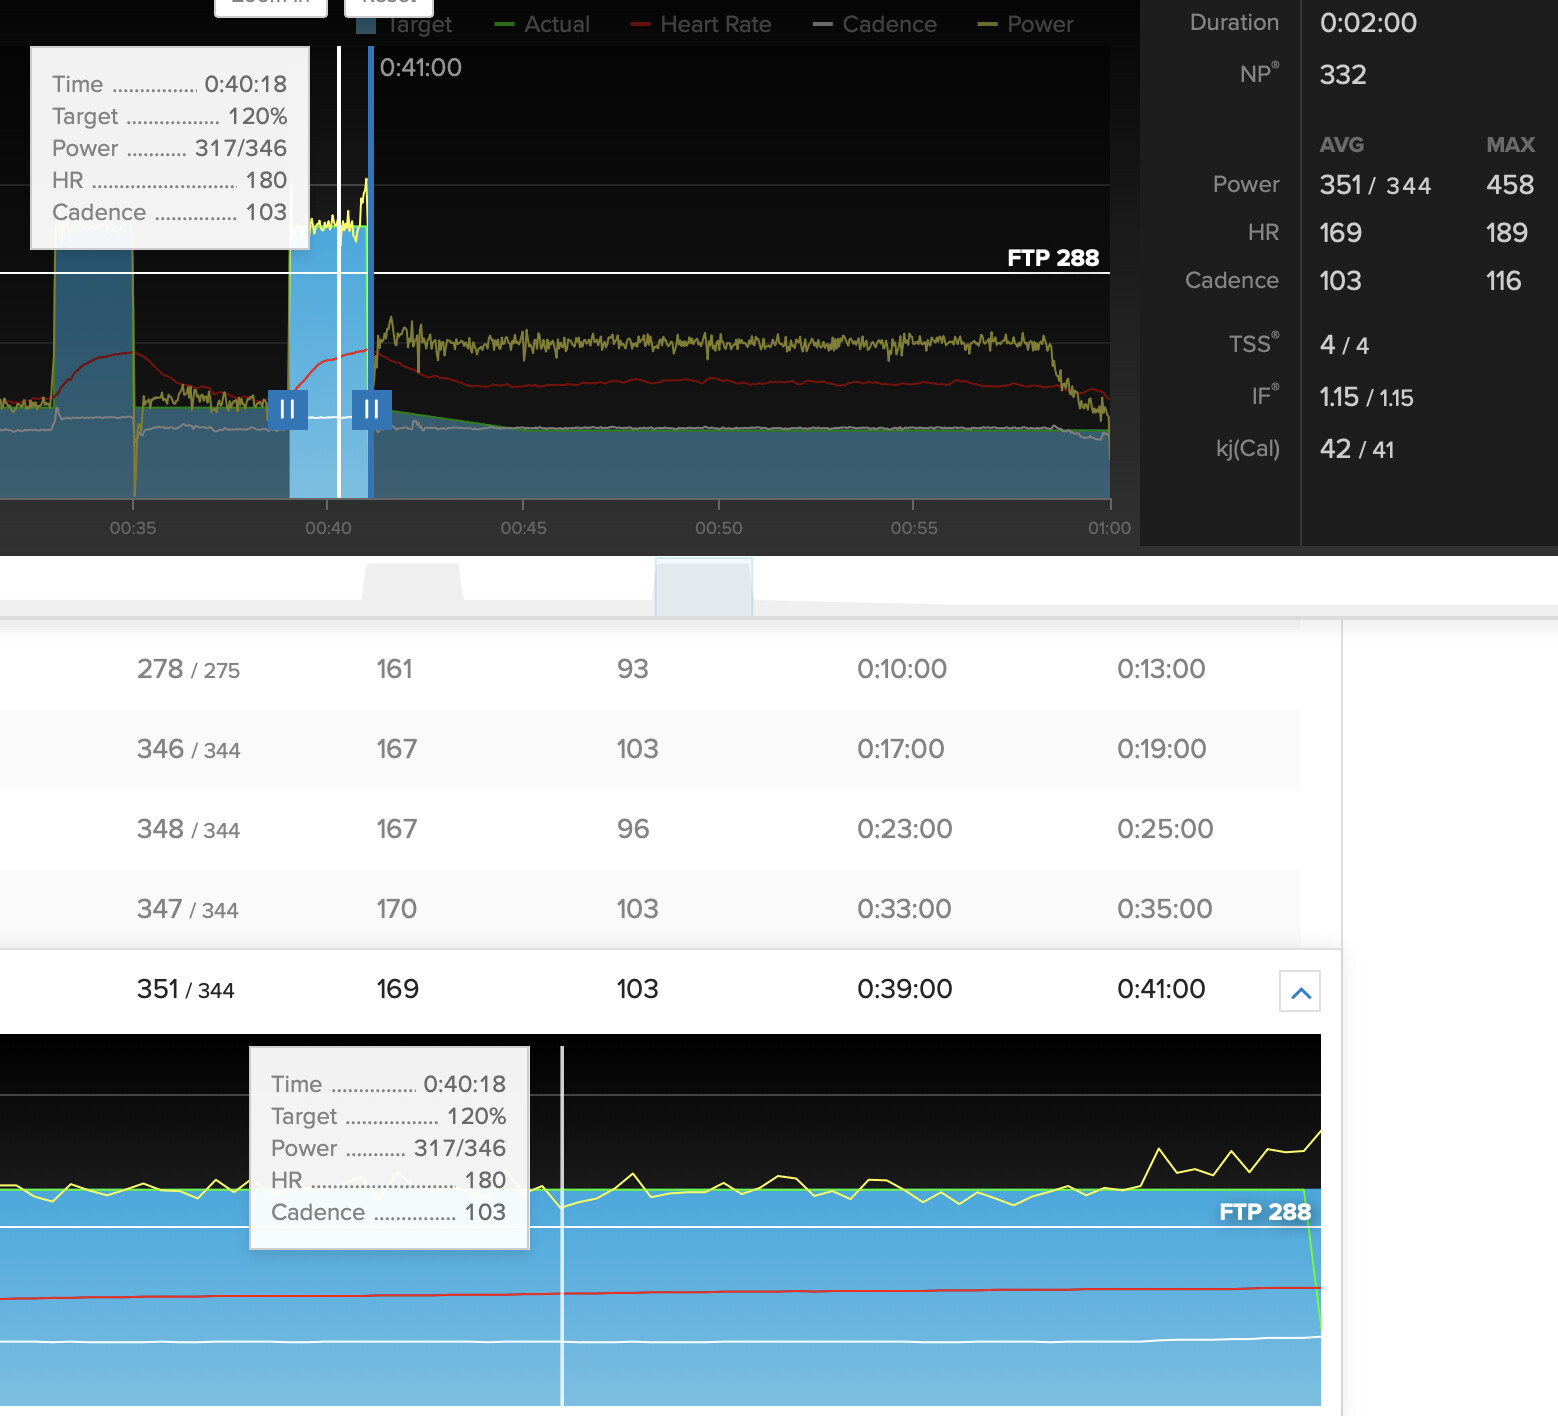This screenshot has width=1558, height=1416.
Task: Click the average power 351 / 344 in stats panel
Action: tap(1376, 185)
